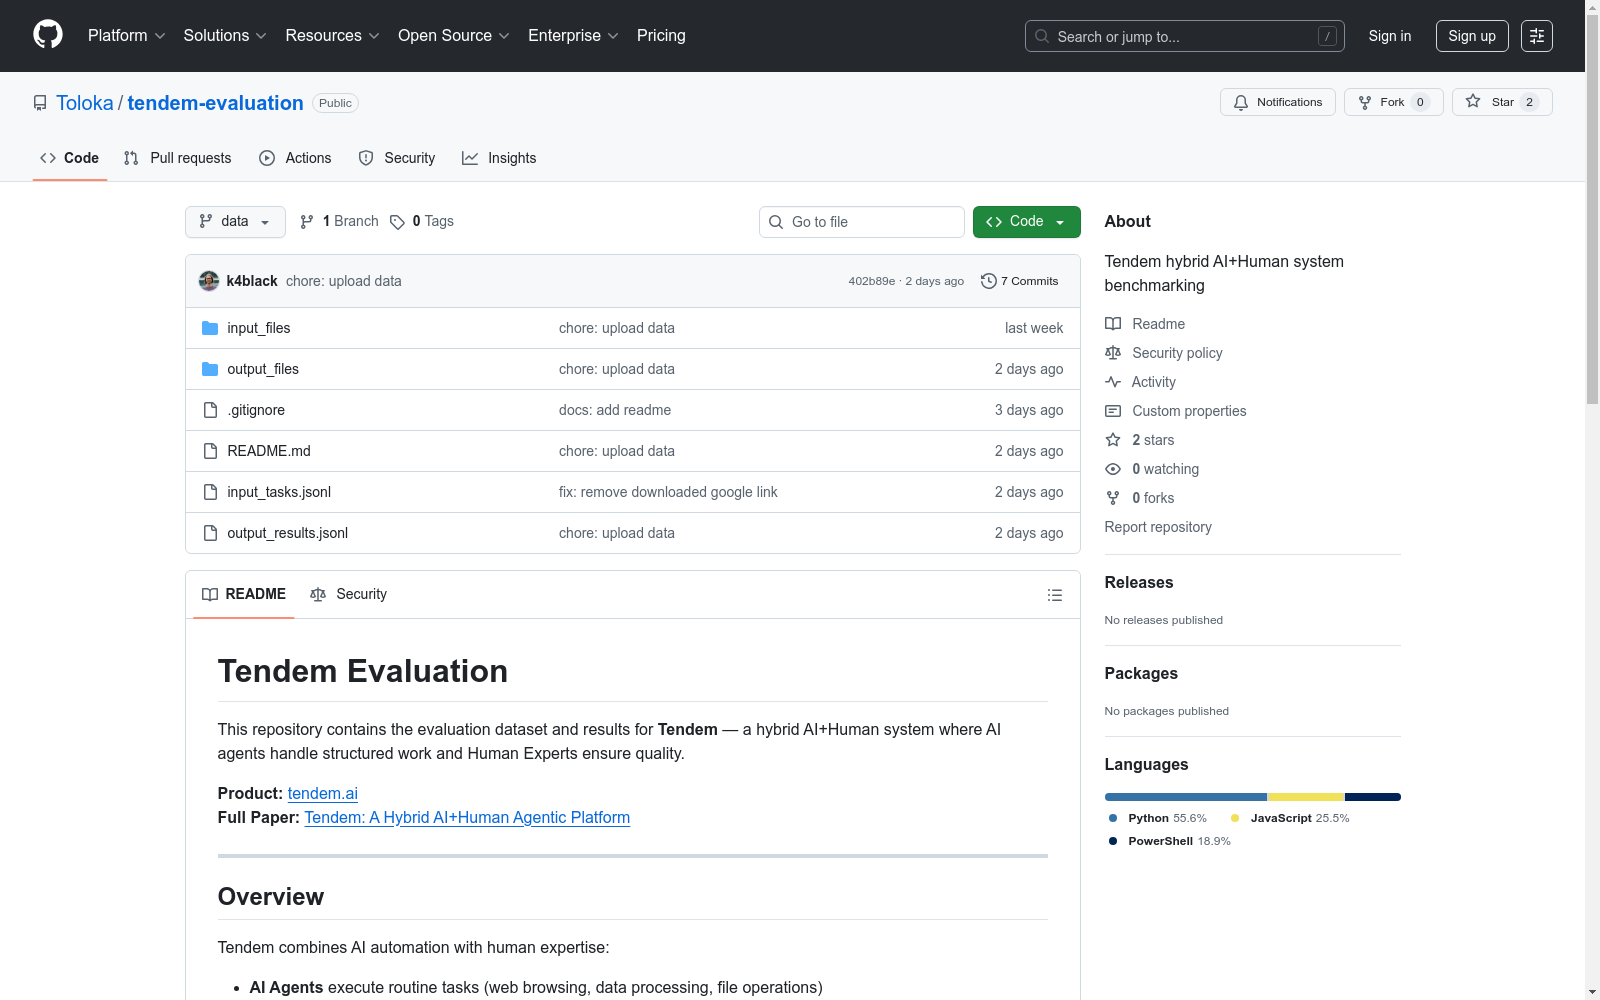The width and height of the screenshot is (1600, 1000).
Task: Open the Toloka organization link
Action: point(85,103)
